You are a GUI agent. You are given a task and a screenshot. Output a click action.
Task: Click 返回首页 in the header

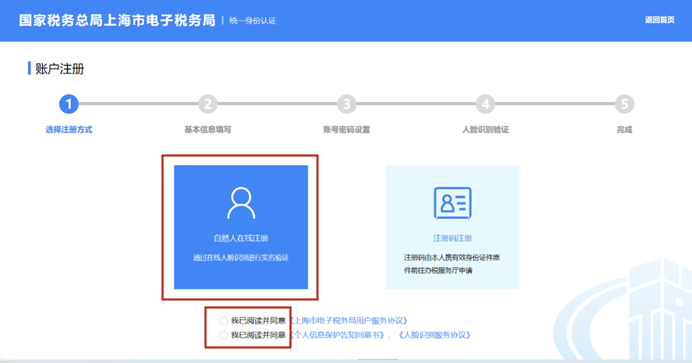click(x=659, y=20)
